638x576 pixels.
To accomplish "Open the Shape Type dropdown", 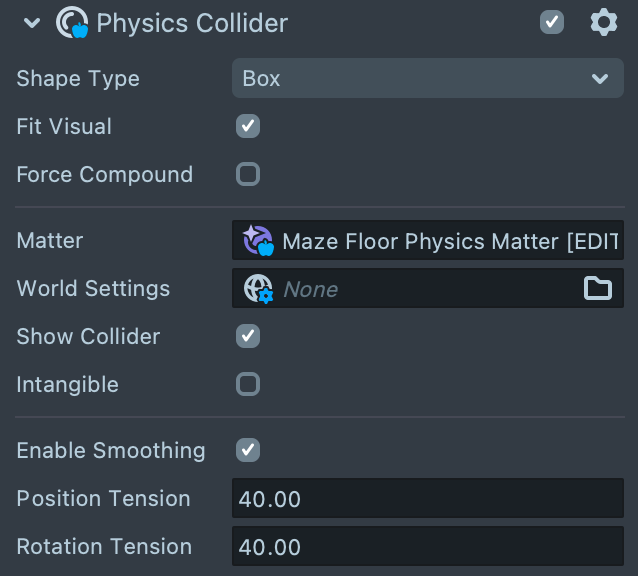I will pyautogui.click(x=427, y=78).
